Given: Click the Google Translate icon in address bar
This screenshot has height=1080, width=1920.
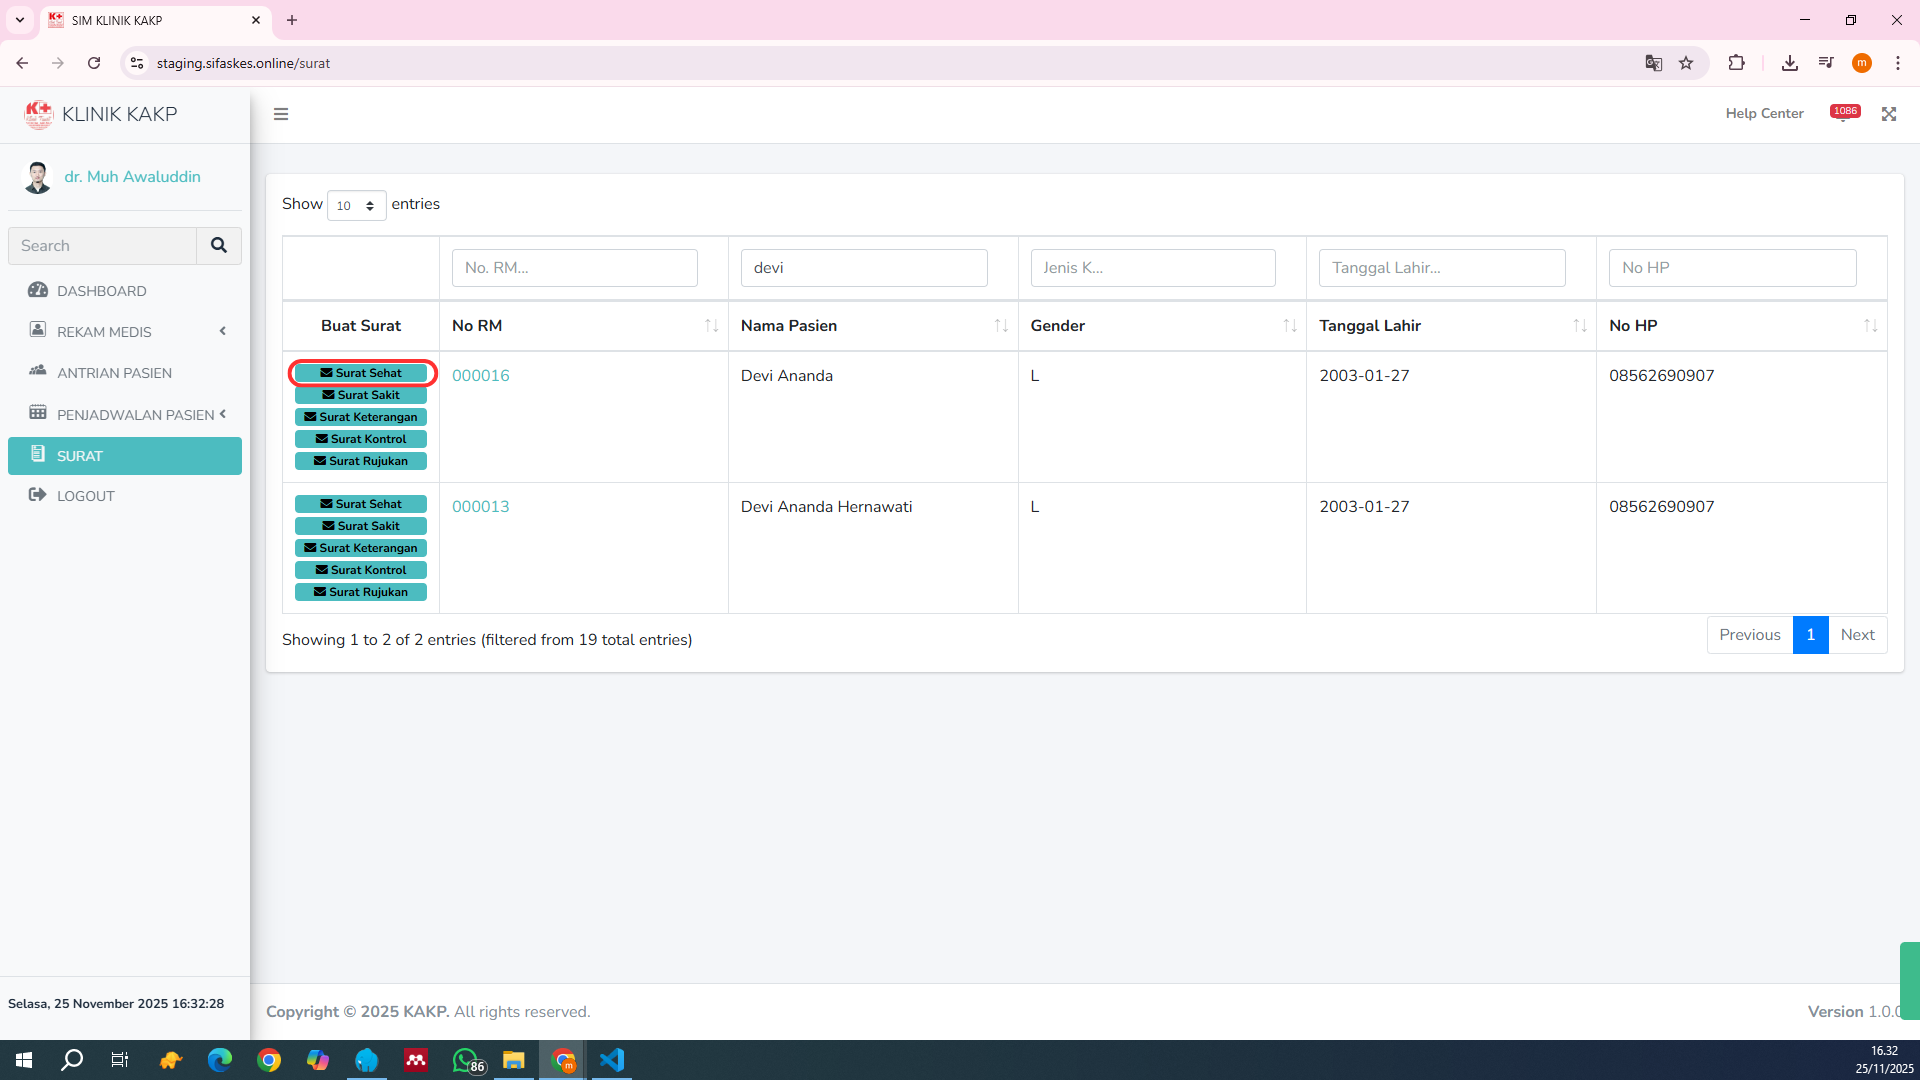Looking at the screenshot, I should 1653,63.
